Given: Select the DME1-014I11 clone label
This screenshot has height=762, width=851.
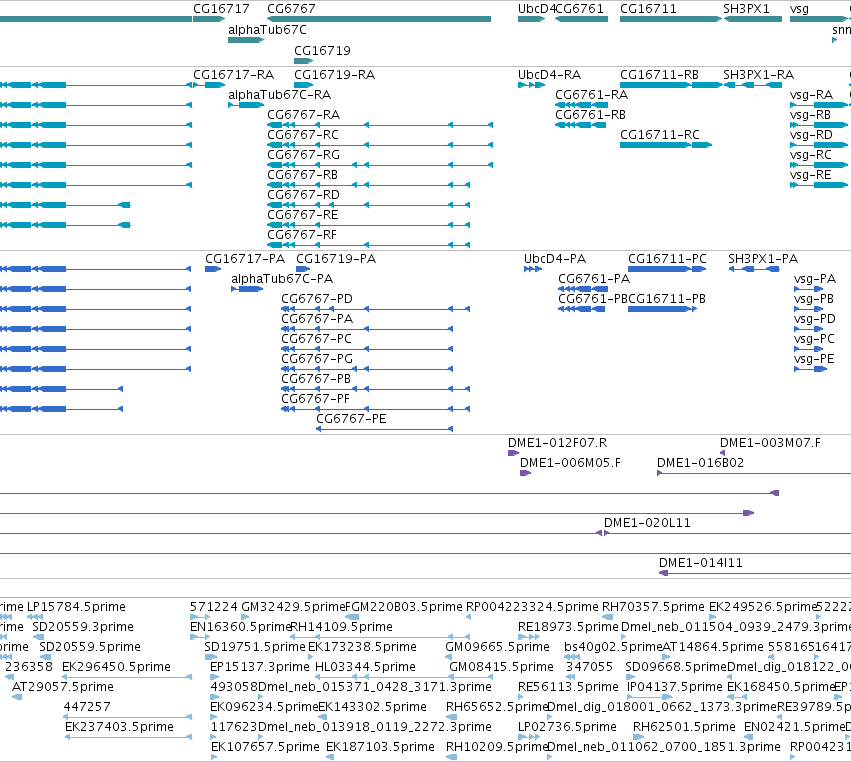Looking at the screenshot, I should (701, 563).
